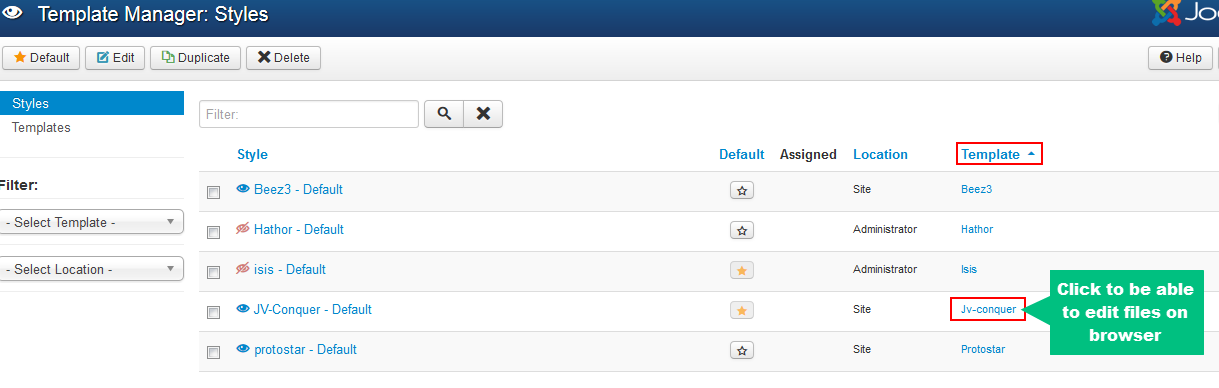
Task: Click crossed-eye icon for isis style
Action: pos(243,269)
